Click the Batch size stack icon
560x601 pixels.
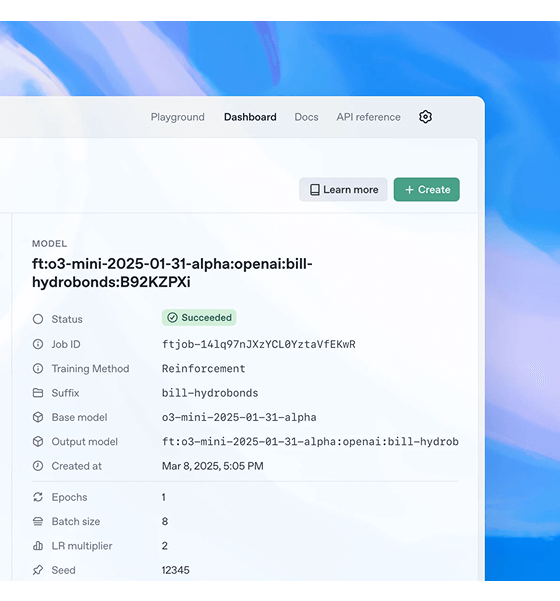click(x=38, y=521)
